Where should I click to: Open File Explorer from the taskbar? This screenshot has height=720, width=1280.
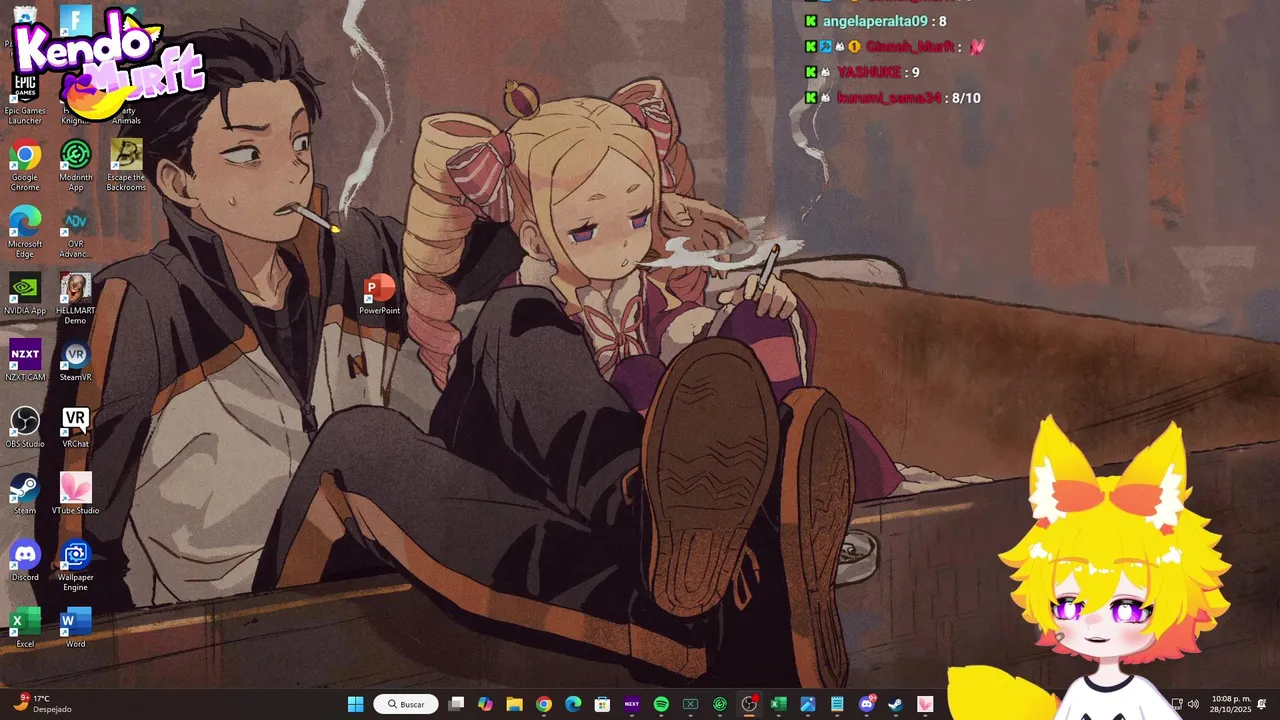[514, 704]
